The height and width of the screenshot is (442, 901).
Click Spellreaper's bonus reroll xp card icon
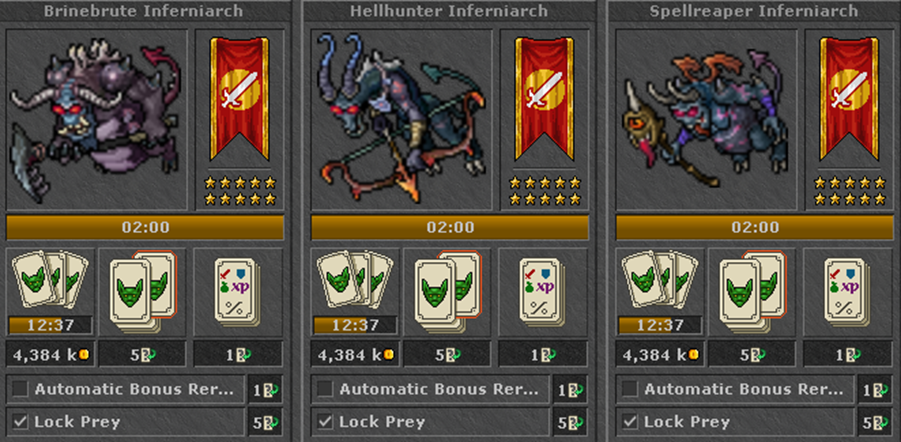(x=847, y=290)
